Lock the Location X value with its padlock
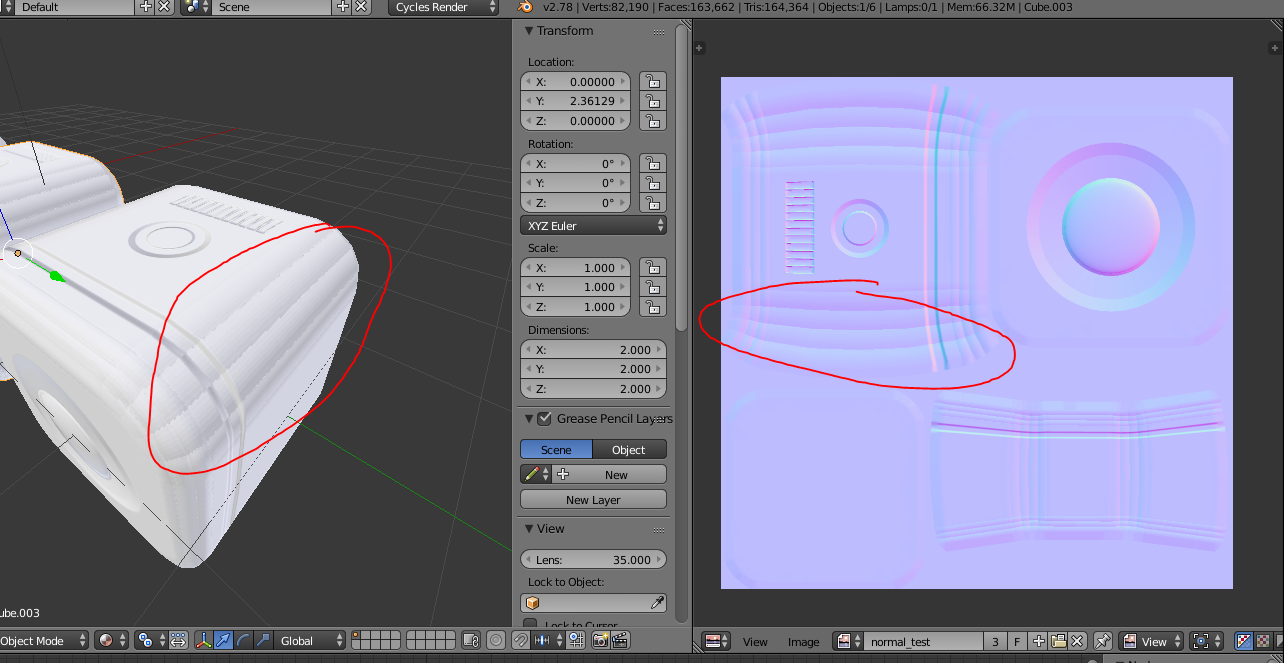Screen dimensions: 1284x663 pyautogui.click(x=652, y=81)
